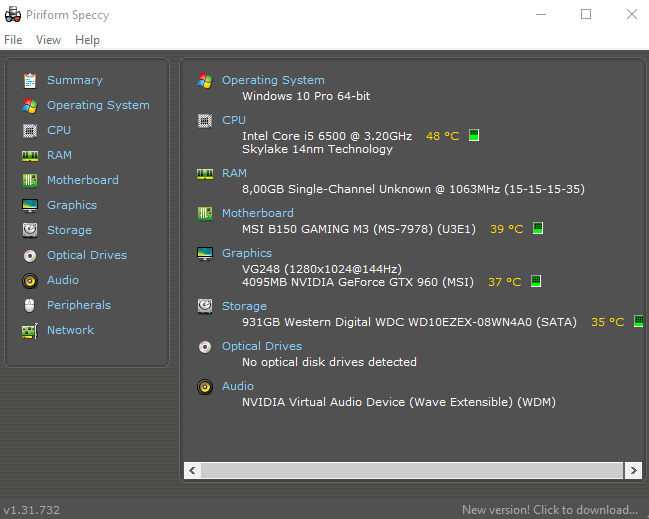
Task: Click the Audio speaker icon in summary panel
Action: click(x=205, y=387)
